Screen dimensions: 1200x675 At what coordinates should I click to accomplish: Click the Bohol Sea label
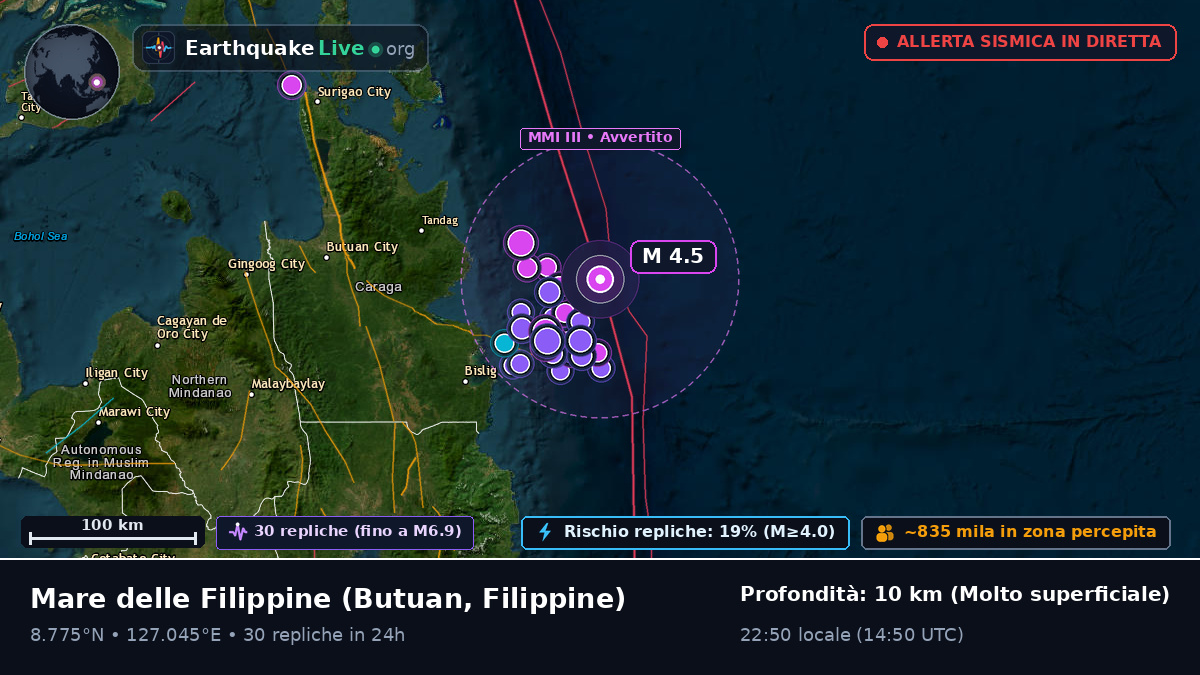(x=41, y=236)
